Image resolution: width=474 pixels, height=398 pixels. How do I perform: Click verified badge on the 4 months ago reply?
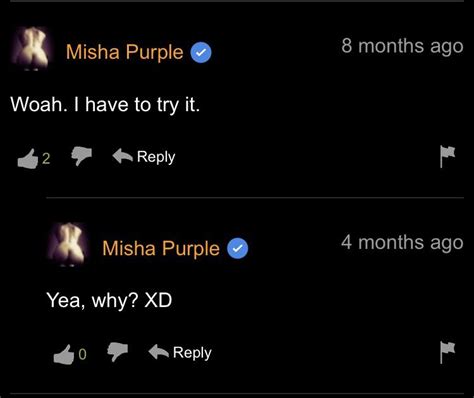(237, 249)
